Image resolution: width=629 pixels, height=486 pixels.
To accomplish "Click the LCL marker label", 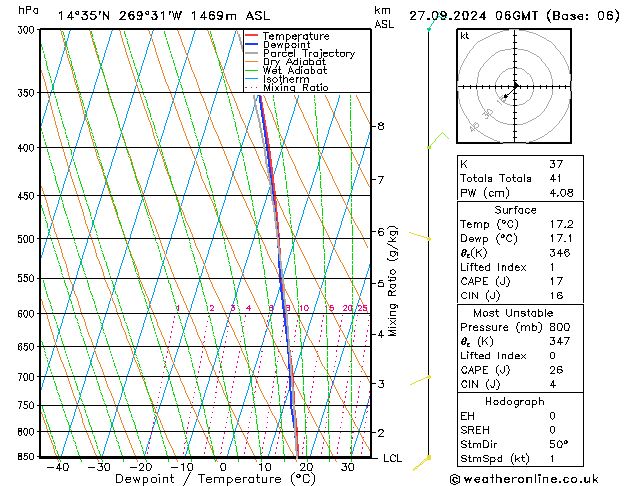I will click(x=392, y=458).
